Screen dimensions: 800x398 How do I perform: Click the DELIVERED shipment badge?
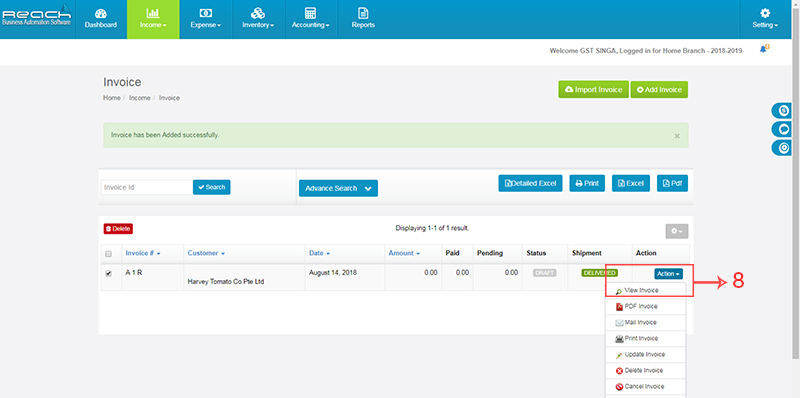pos(599,273)
